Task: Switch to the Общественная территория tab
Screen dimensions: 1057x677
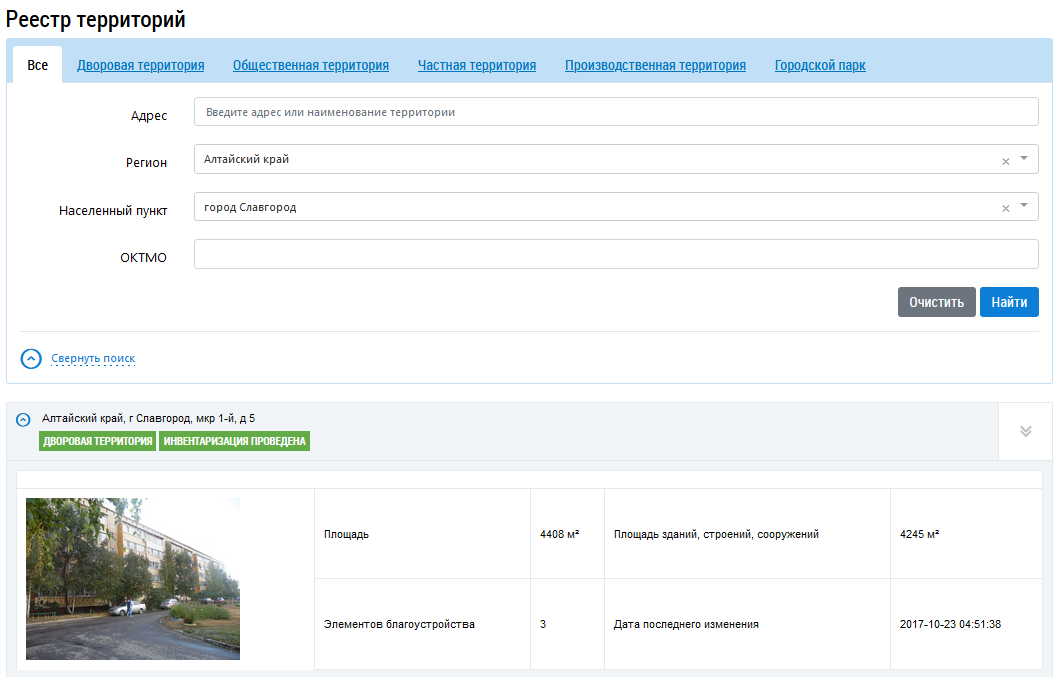Action: tap(310, 65)
